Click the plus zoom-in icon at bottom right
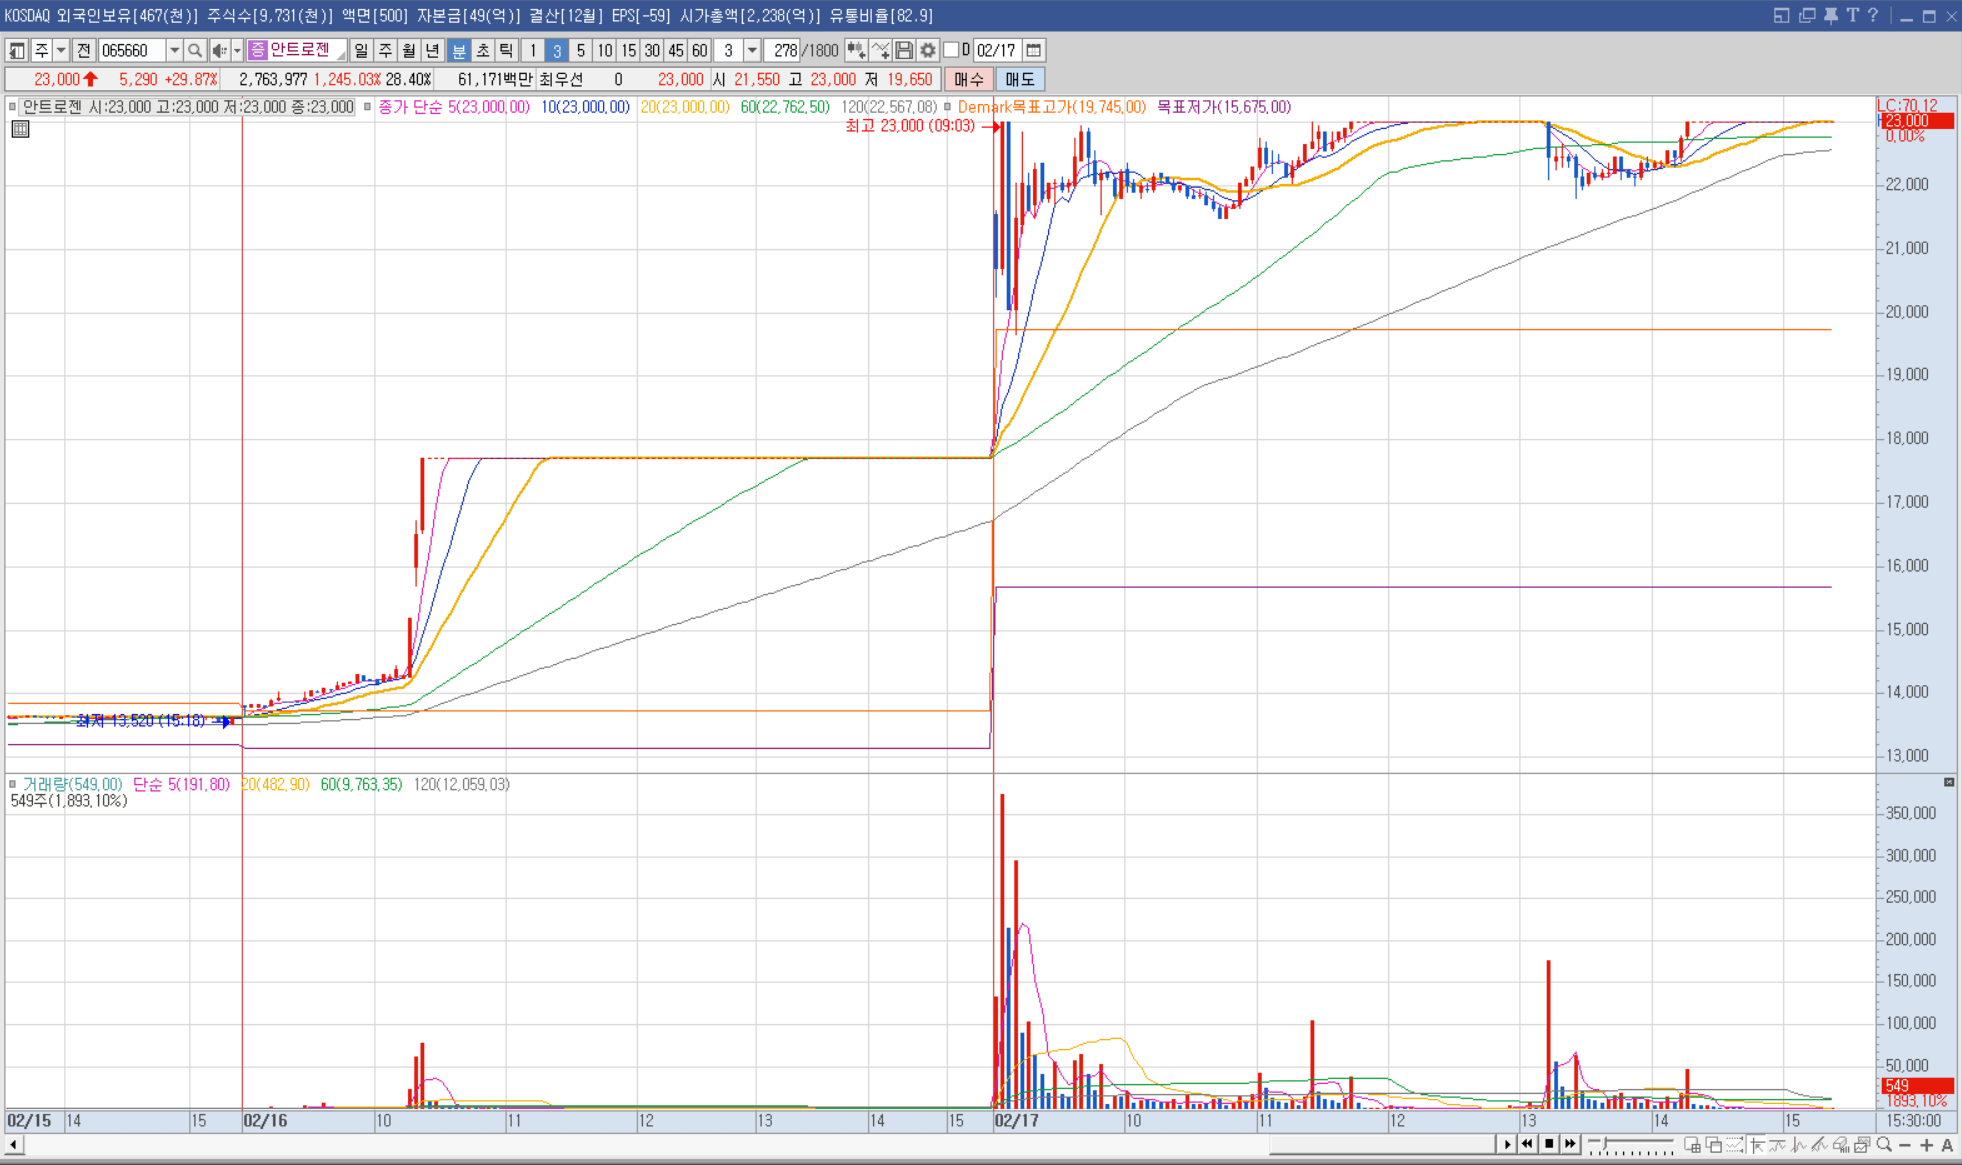The height and width of the screenshot is (1165, 1962). tap(1927, 1145)
